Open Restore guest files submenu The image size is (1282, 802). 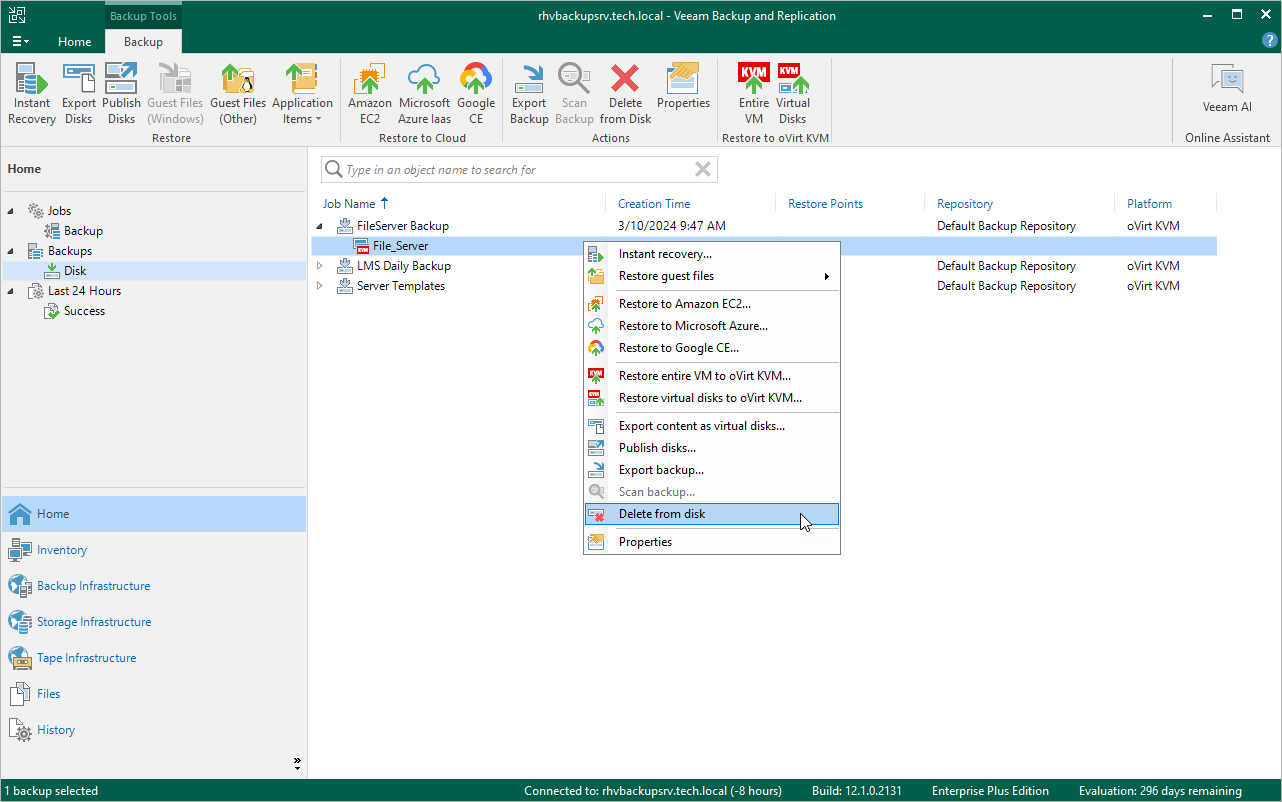pos(712,276)
